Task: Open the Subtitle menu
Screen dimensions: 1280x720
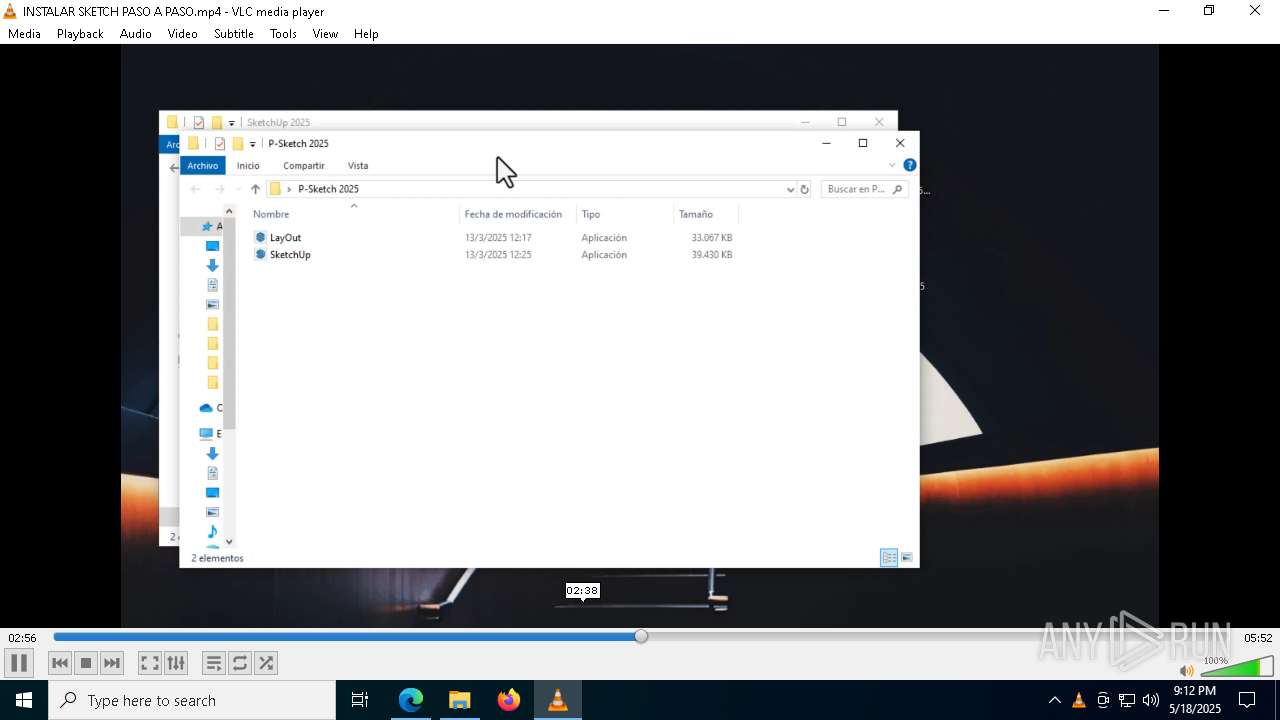Action: tap(234, 33)
